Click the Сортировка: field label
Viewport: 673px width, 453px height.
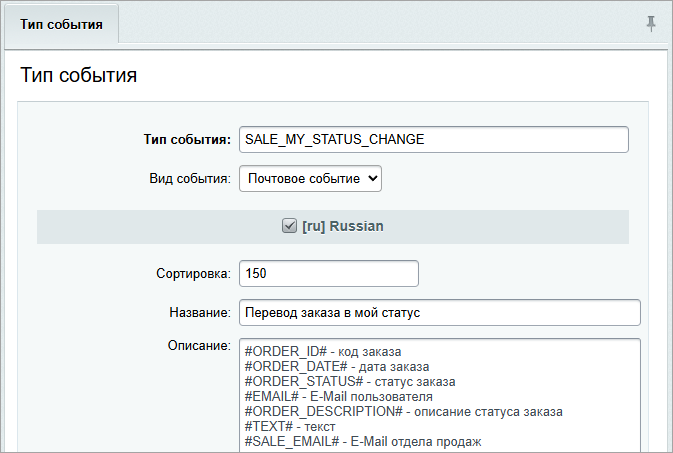[194, 273]
